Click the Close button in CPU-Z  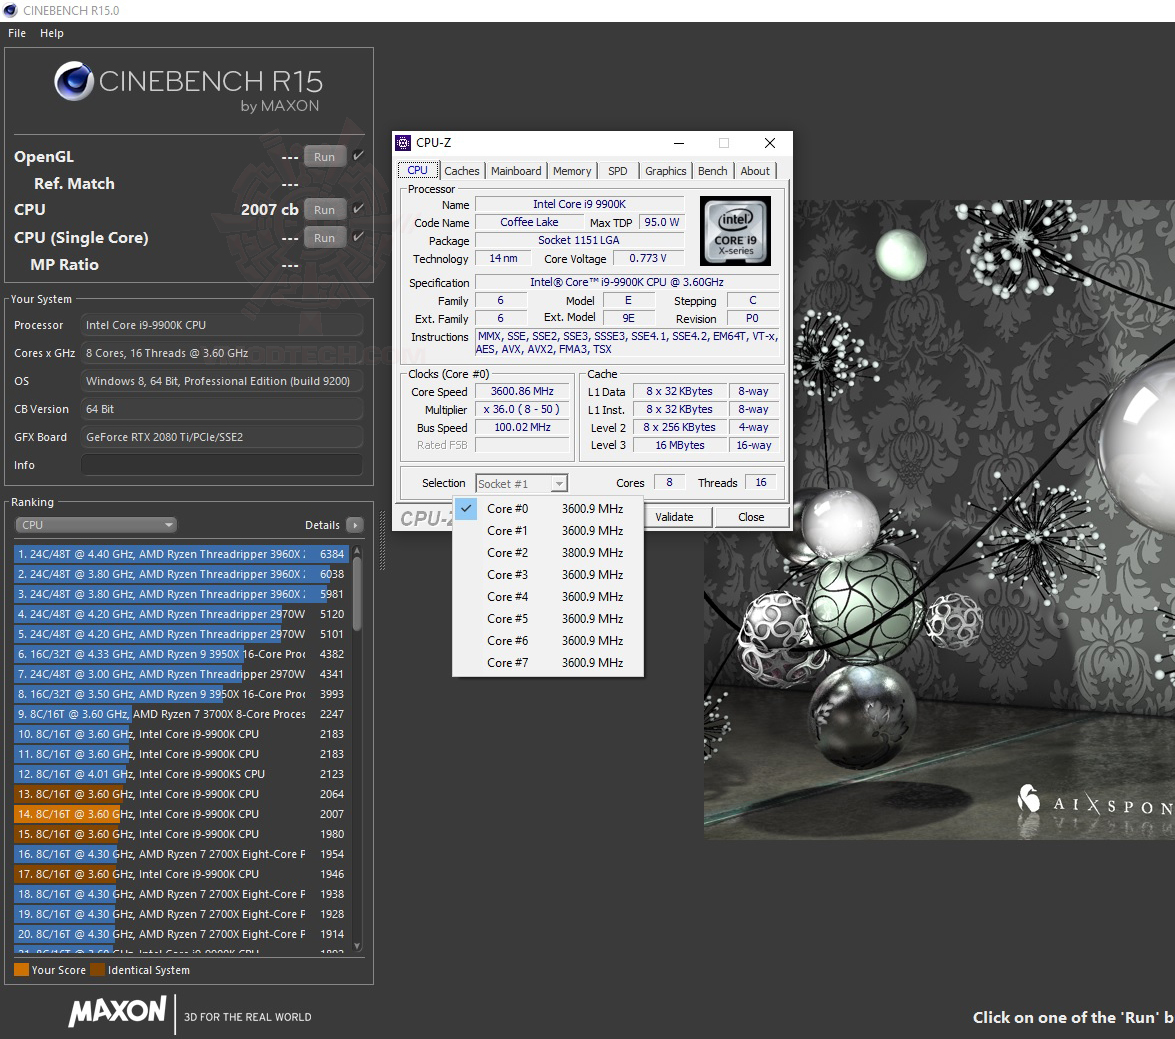click(751, 517)
